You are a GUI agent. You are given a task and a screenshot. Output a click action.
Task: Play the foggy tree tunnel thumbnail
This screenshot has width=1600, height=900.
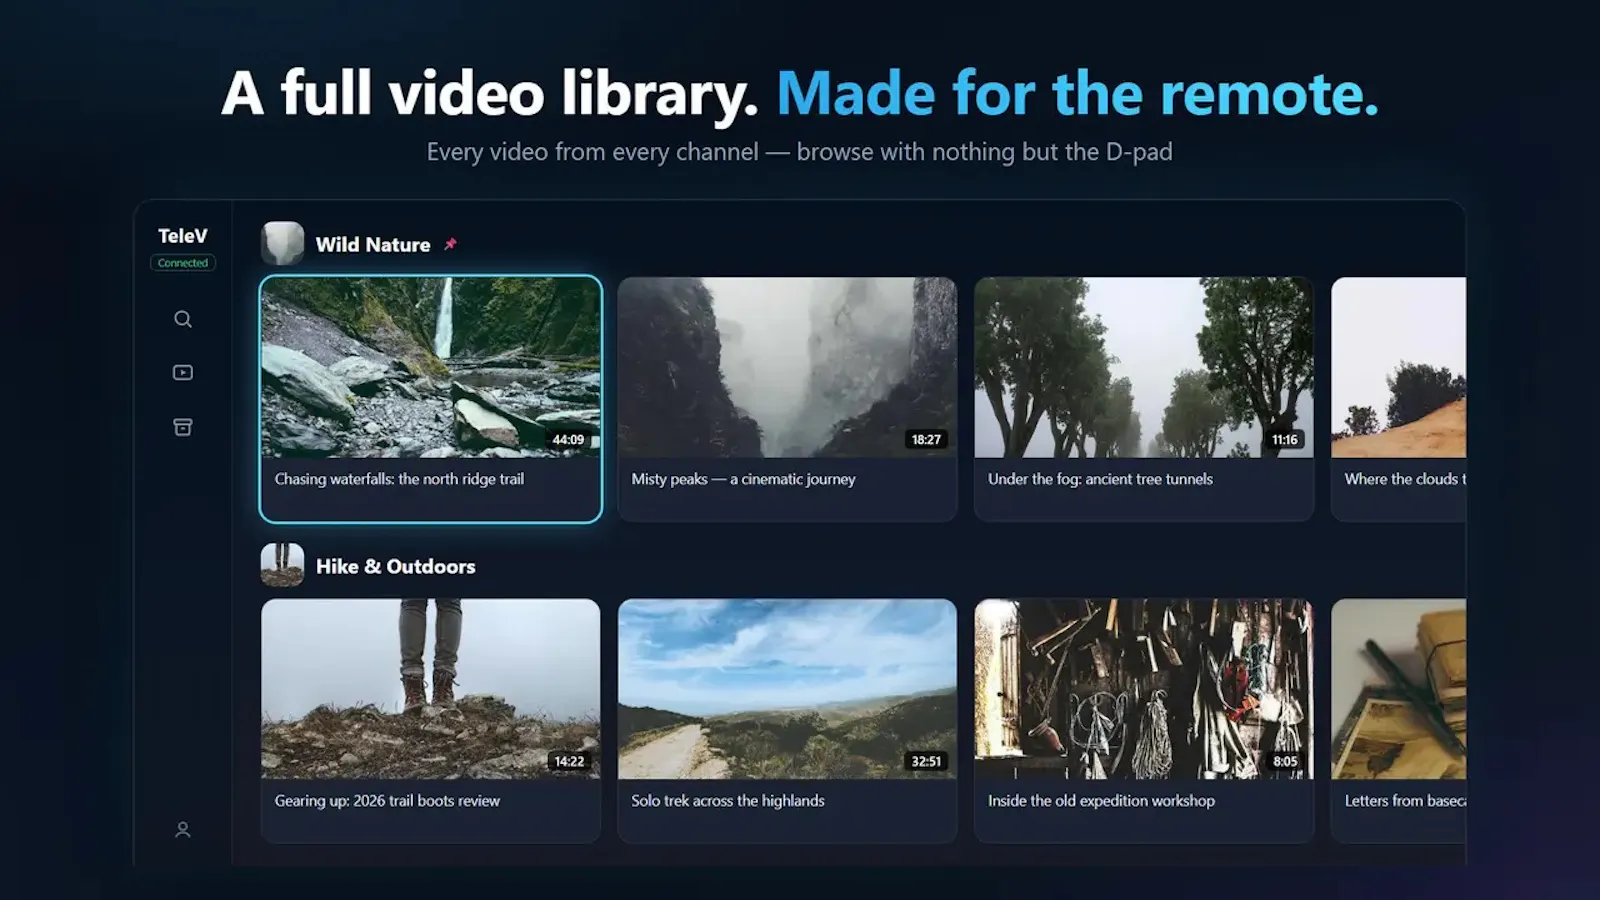coord(1144,367)
